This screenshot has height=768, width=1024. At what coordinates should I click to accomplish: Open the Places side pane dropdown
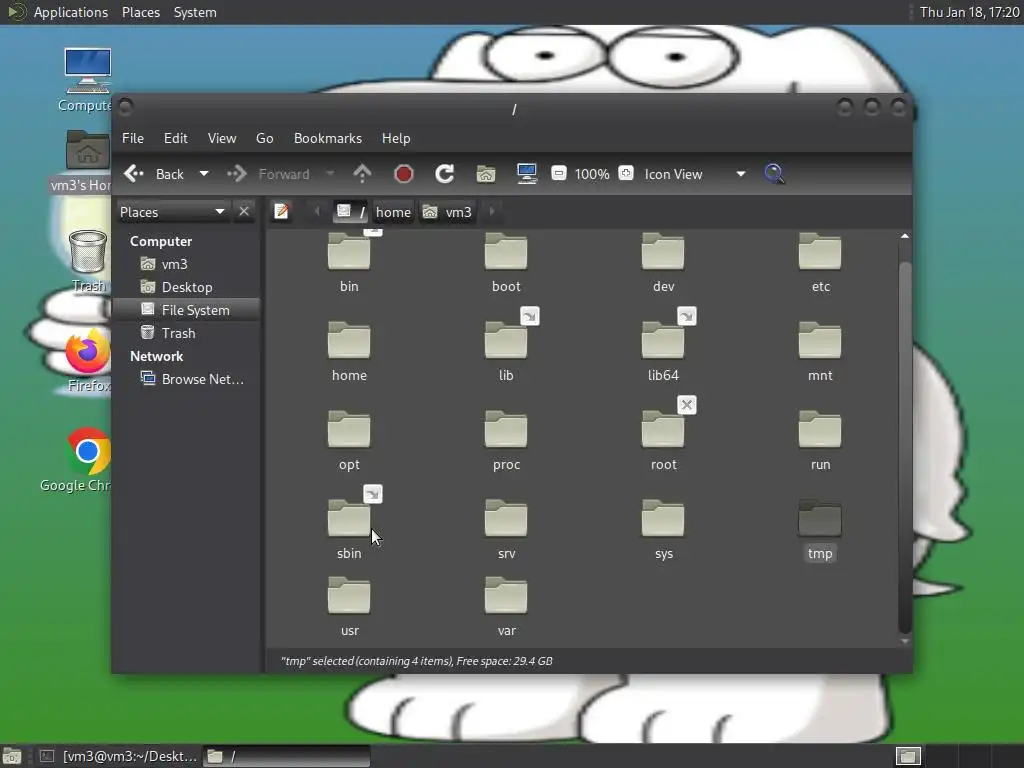click(172, 212)
